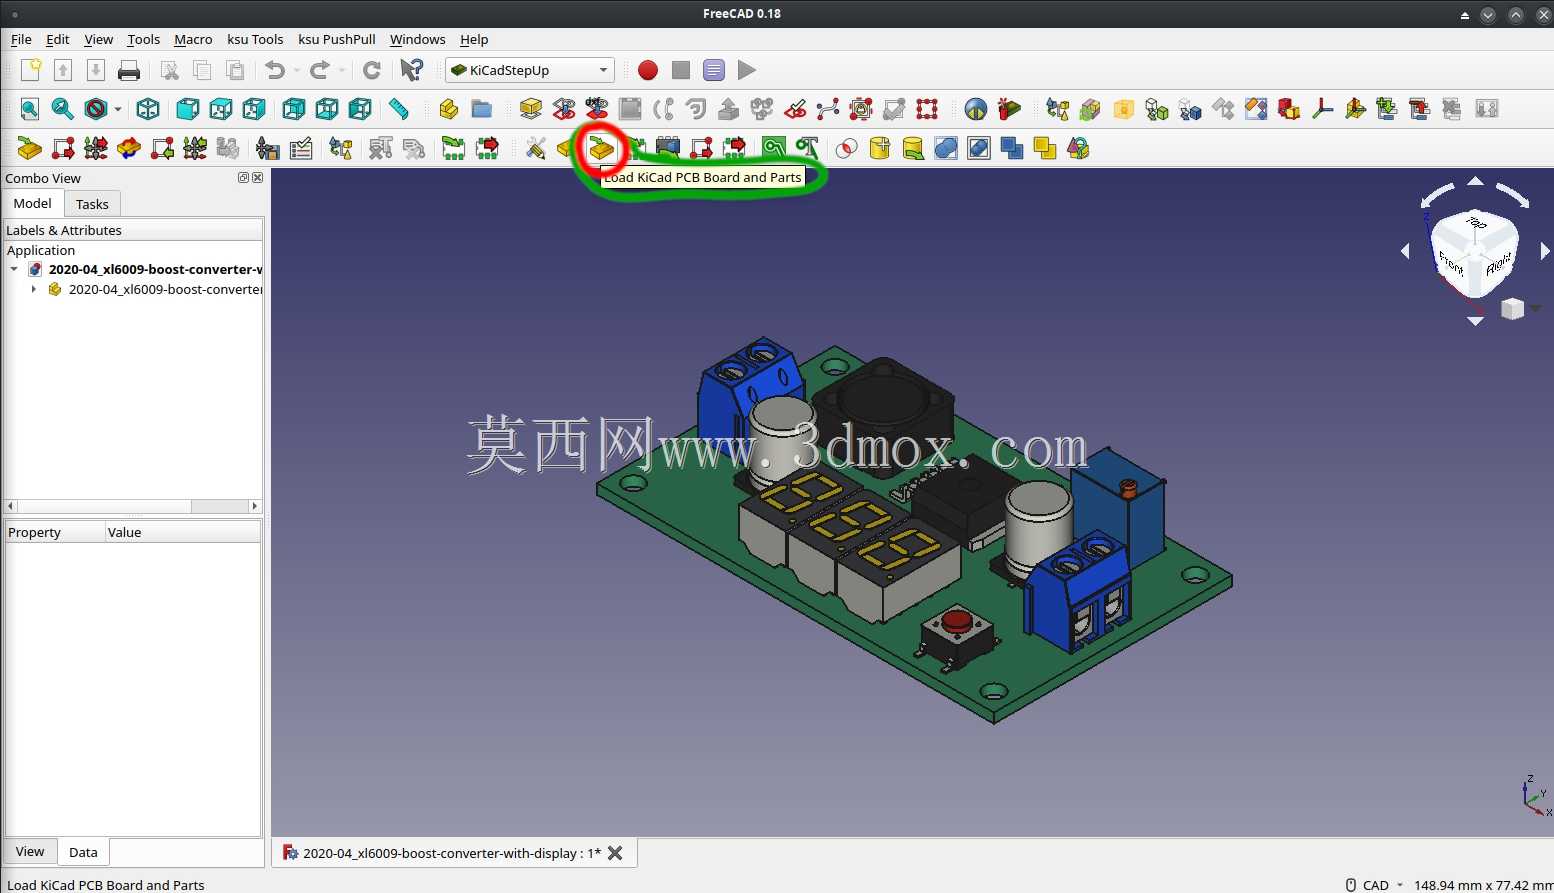This screenshot has height=893, width=1554.
Task: Rotate view up with navigation cube top arrow
Action: (1475, 181)
